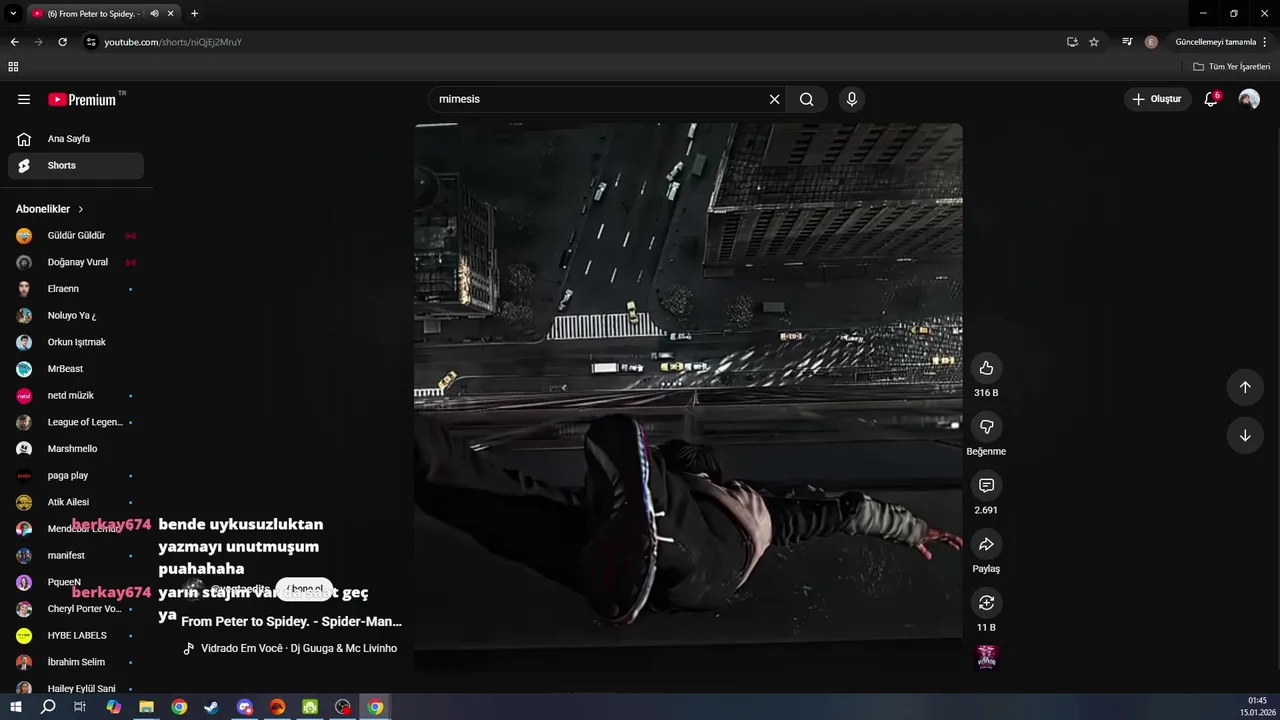Select Shorts in the sidebar
This screenshot has width=1280, height=720.
(x=76, y=165)
